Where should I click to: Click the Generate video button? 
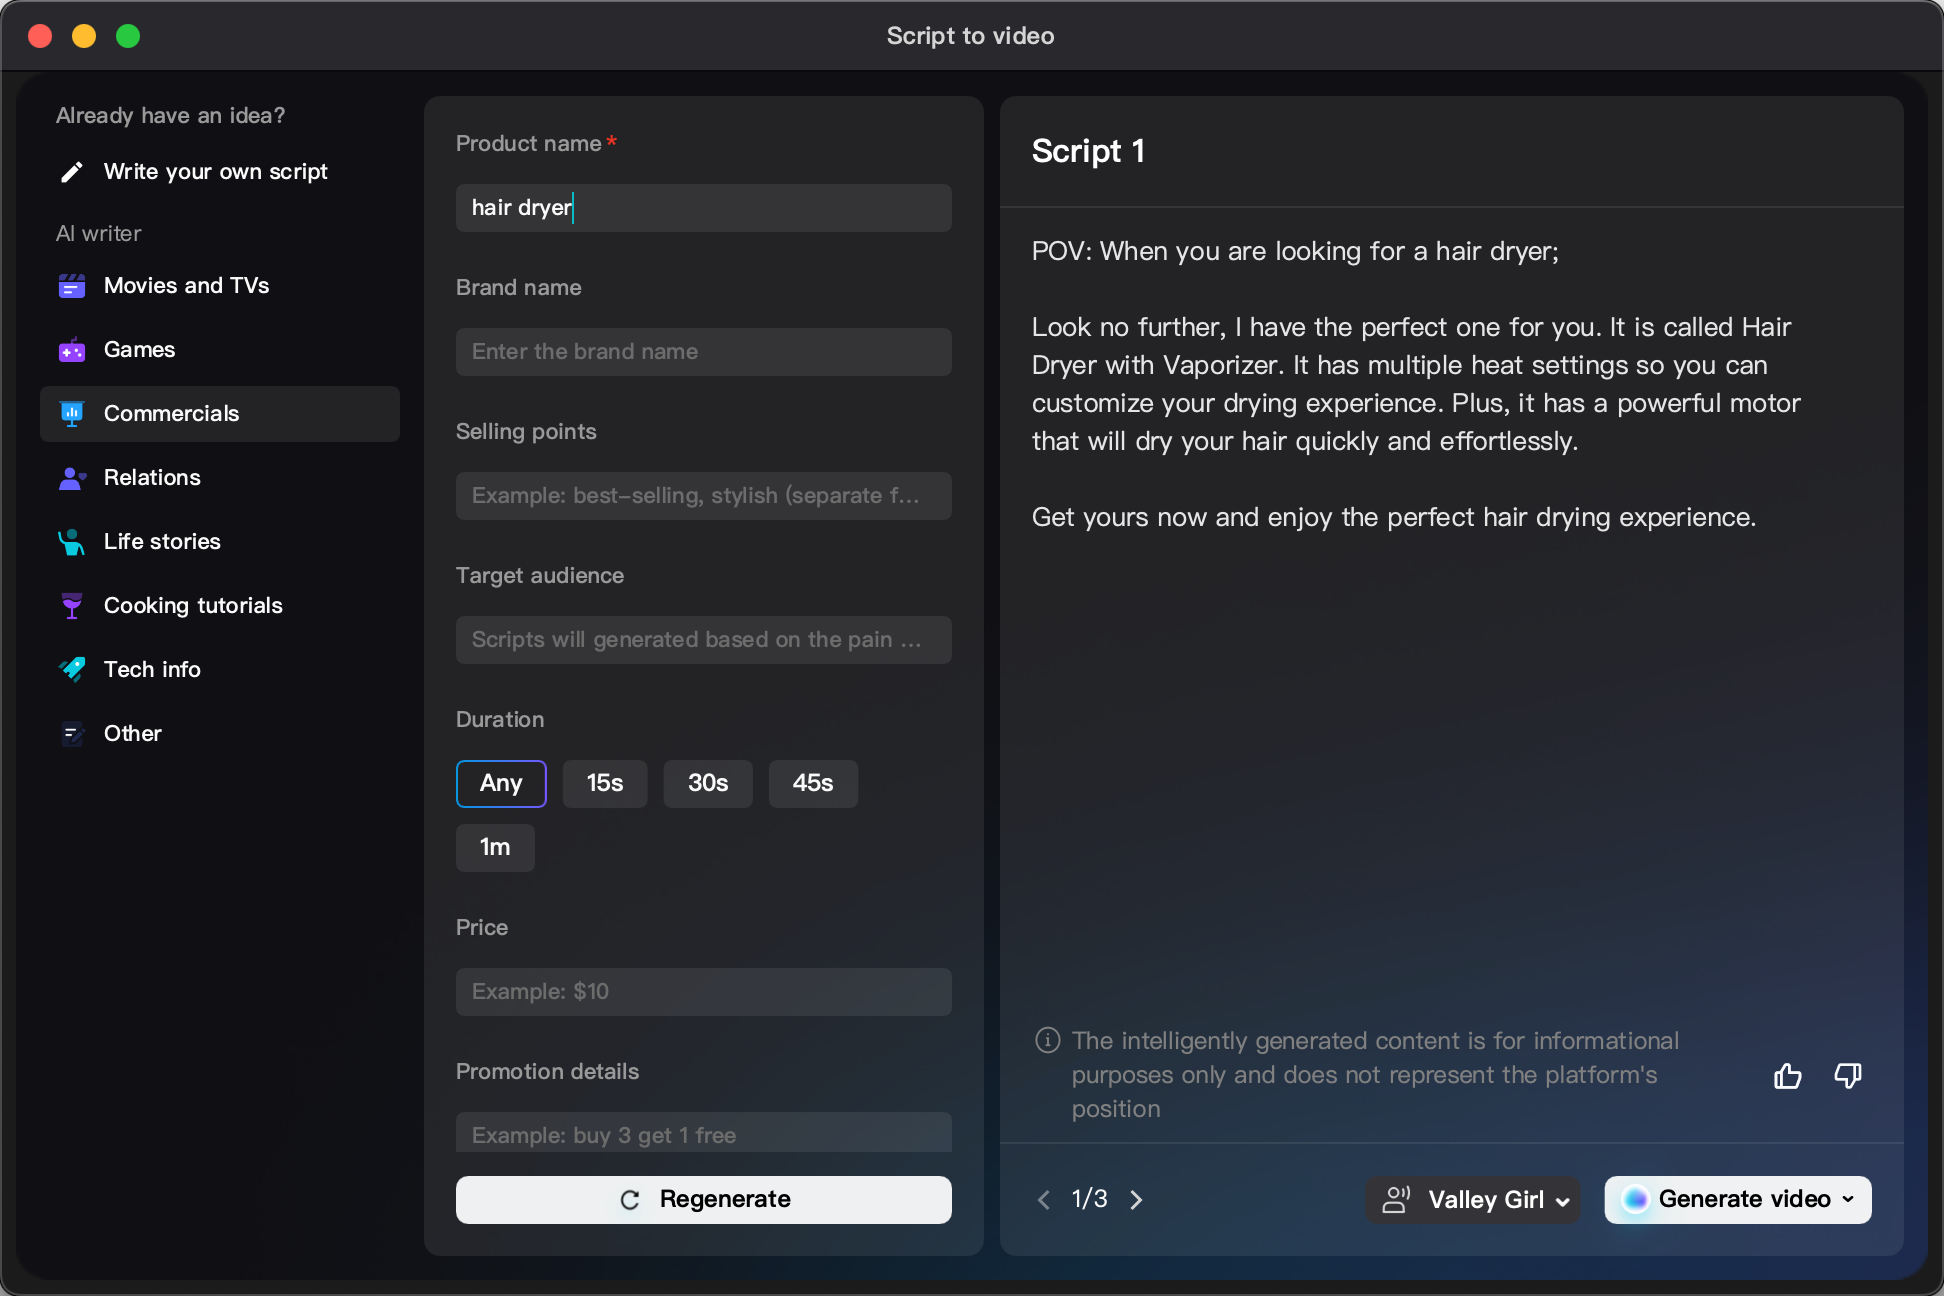click(1739, 1199)
